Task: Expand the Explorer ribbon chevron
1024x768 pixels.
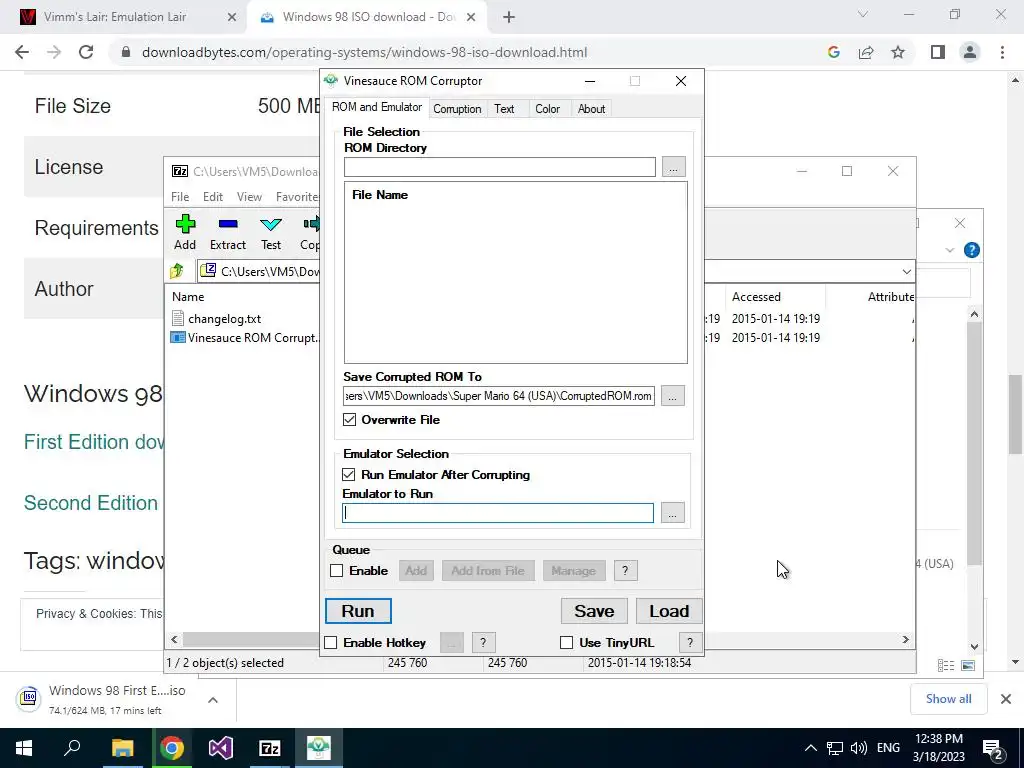Action: click(x=950, y=250)
